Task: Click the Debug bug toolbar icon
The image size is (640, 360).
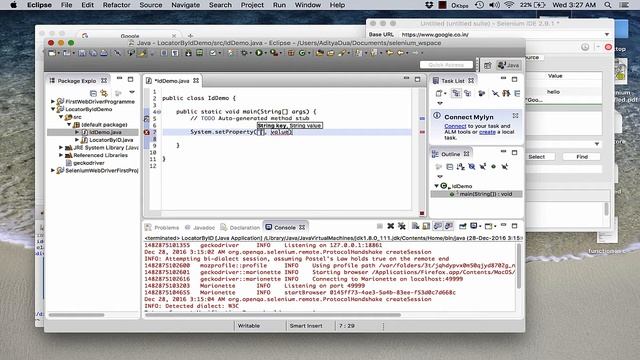Action: (244, 53)
